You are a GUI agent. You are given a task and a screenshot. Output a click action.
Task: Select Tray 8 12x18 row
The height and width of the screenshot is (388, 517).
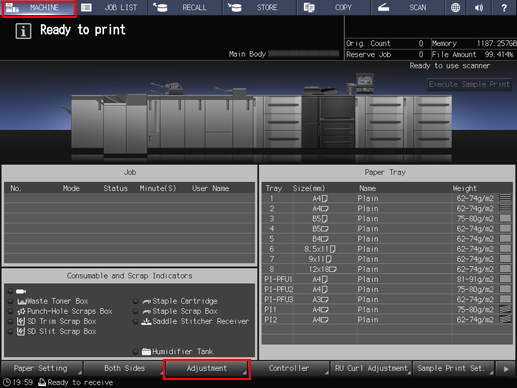click(x=387, y=269)
